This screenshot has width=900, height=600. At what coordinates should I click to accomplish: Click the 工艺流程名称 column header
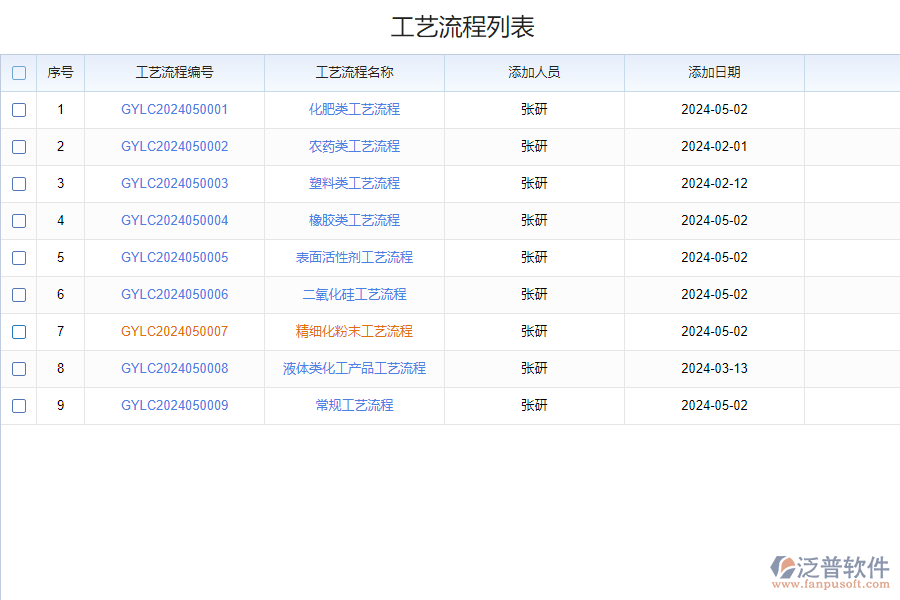point(354,73)
